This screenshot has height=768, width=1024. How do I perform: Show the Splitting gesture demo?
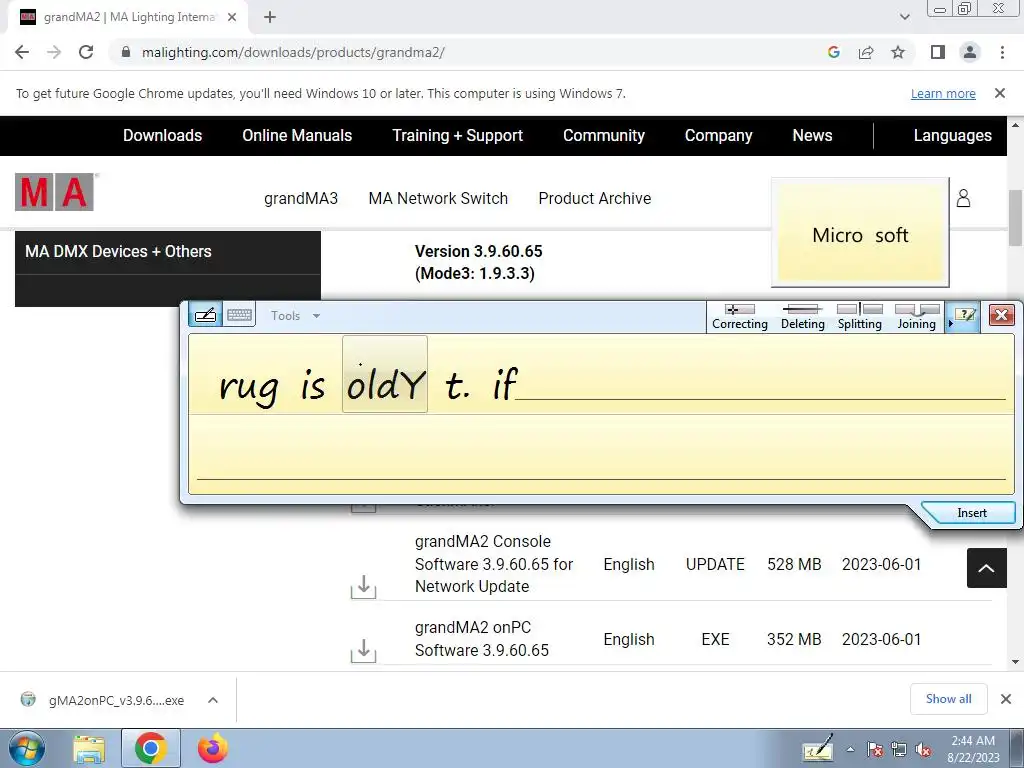pyautogui.click(x=859, y=317)
